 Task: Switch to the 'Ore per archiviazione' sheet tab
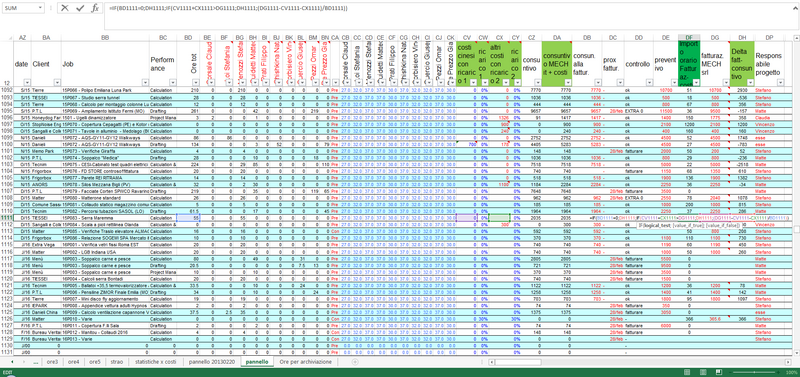[306, 362]
